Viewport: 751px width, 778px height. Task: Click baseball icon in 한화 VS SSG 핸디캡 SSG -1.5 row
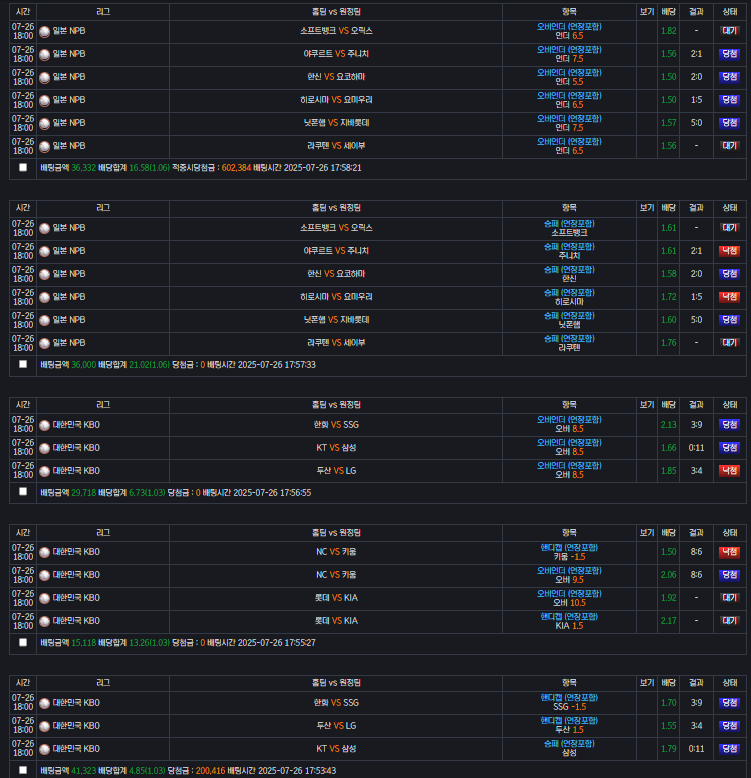point(45,704)
